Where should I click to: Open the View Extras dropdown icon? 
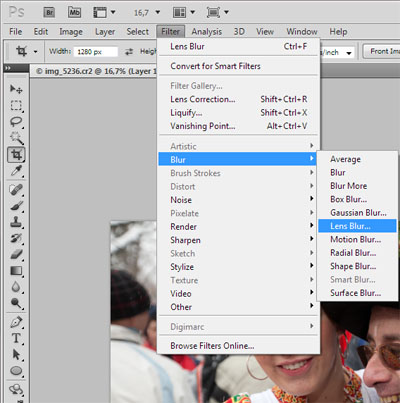pos(104,12)
